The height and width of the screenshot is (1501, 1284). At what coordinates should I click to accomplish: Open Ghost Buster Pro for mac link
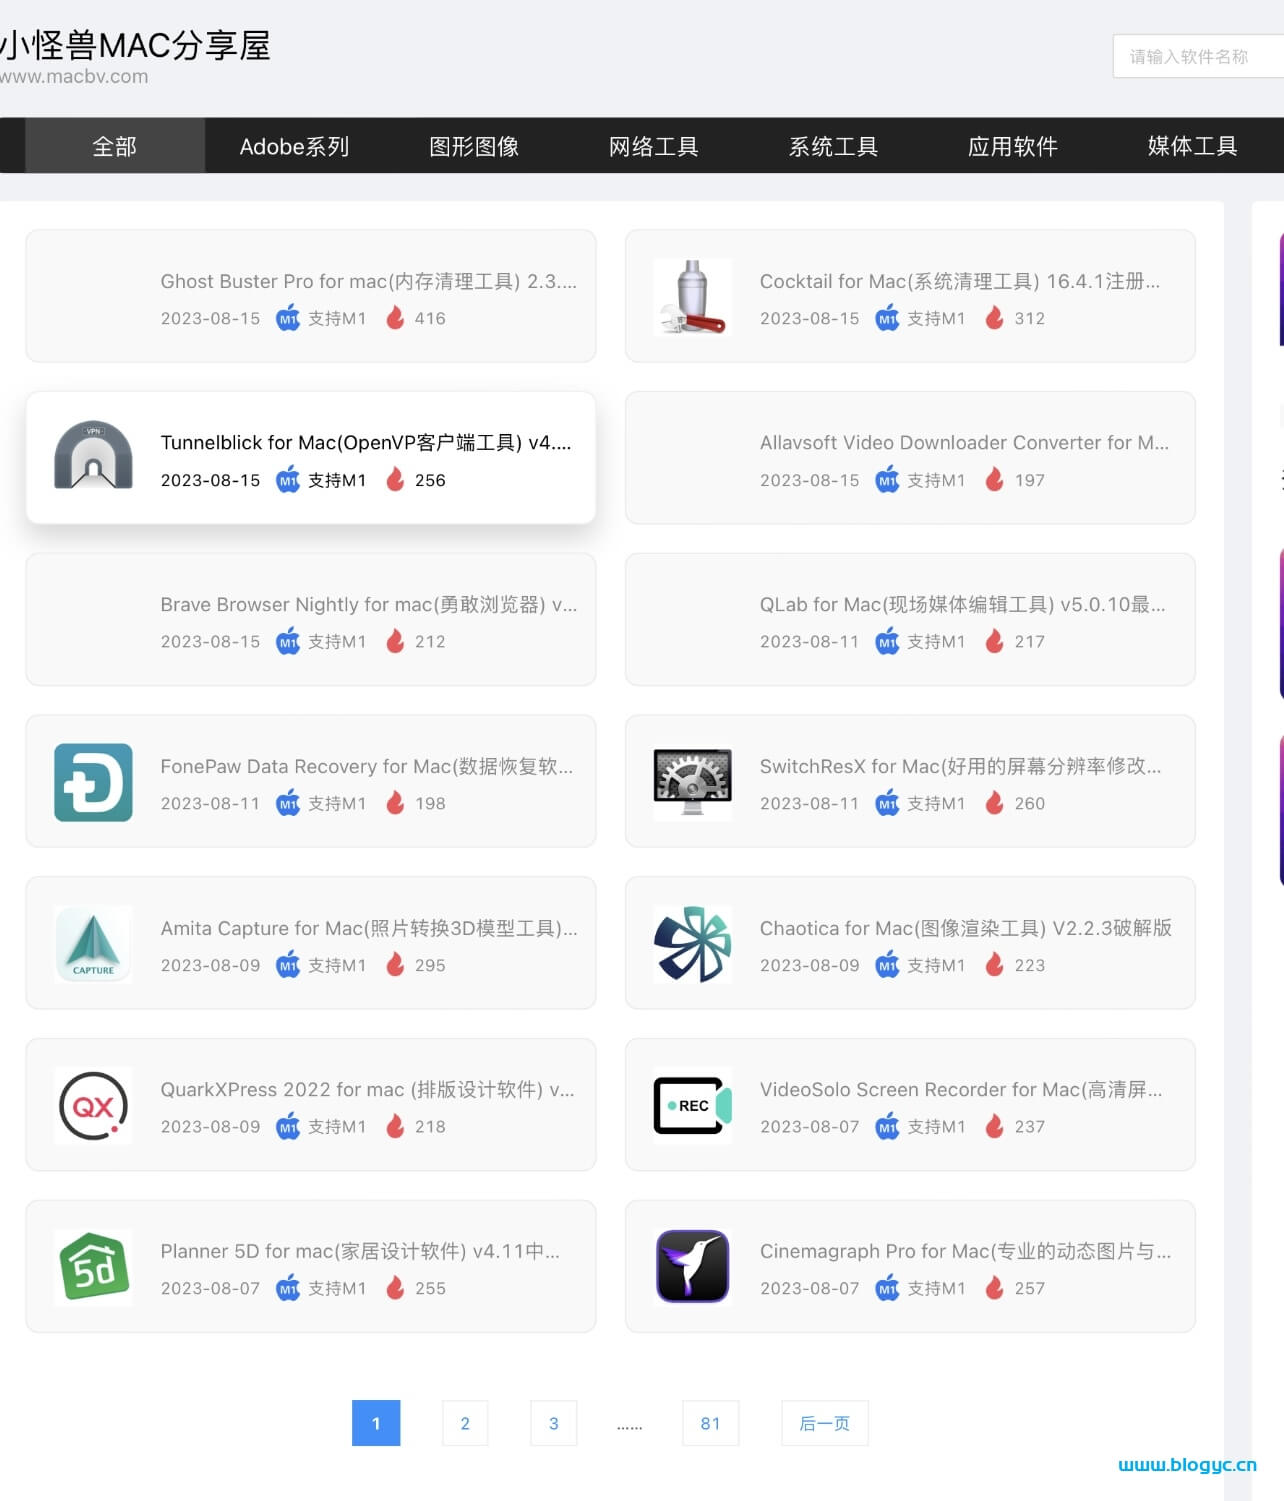coord(369,281)
